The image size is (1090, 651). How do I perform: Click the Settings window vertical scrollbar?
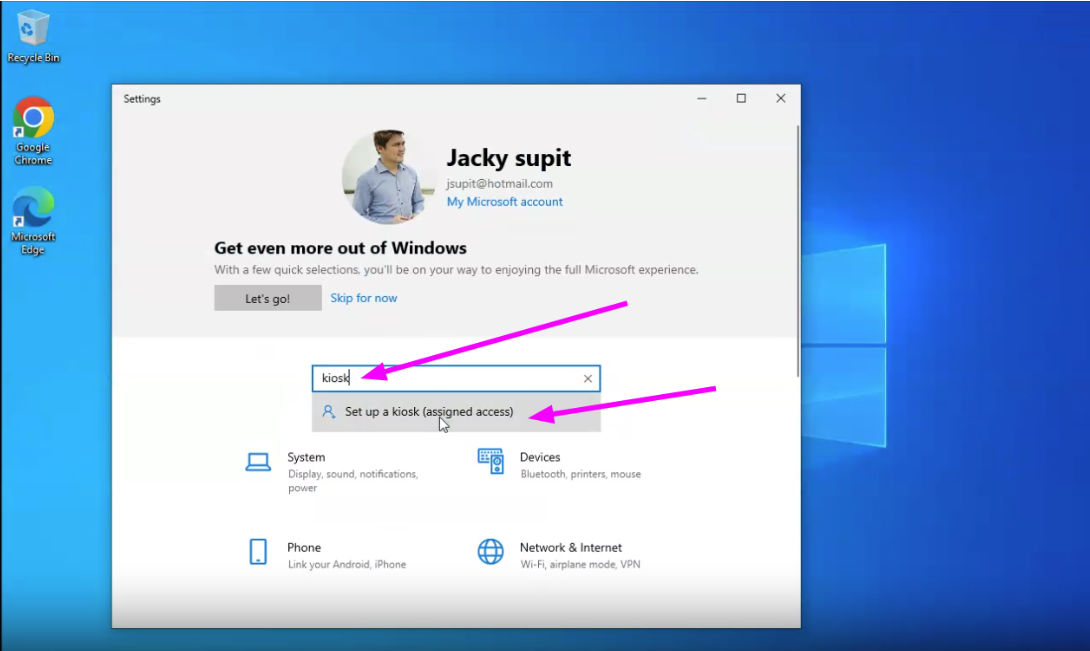(797, 250)
